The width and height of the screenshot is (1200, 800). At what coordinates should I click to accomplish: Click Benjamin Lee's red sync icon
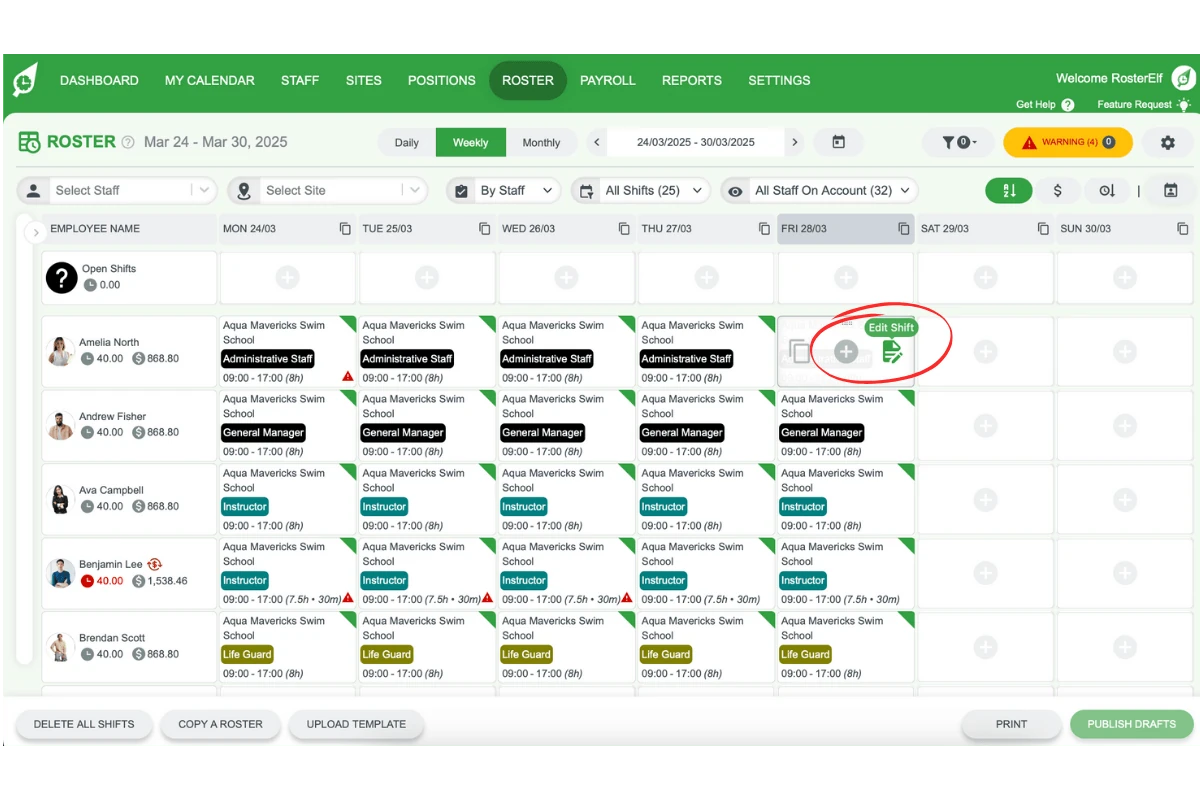155,565
